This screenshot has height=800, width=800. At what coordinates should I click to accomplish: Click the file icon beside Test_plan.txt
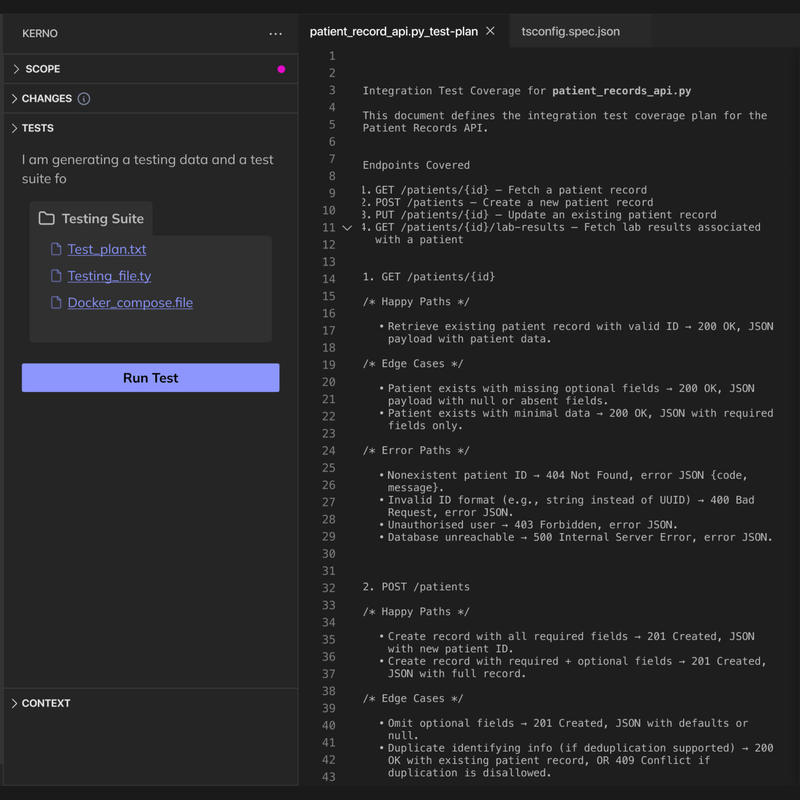pos(56,249)
